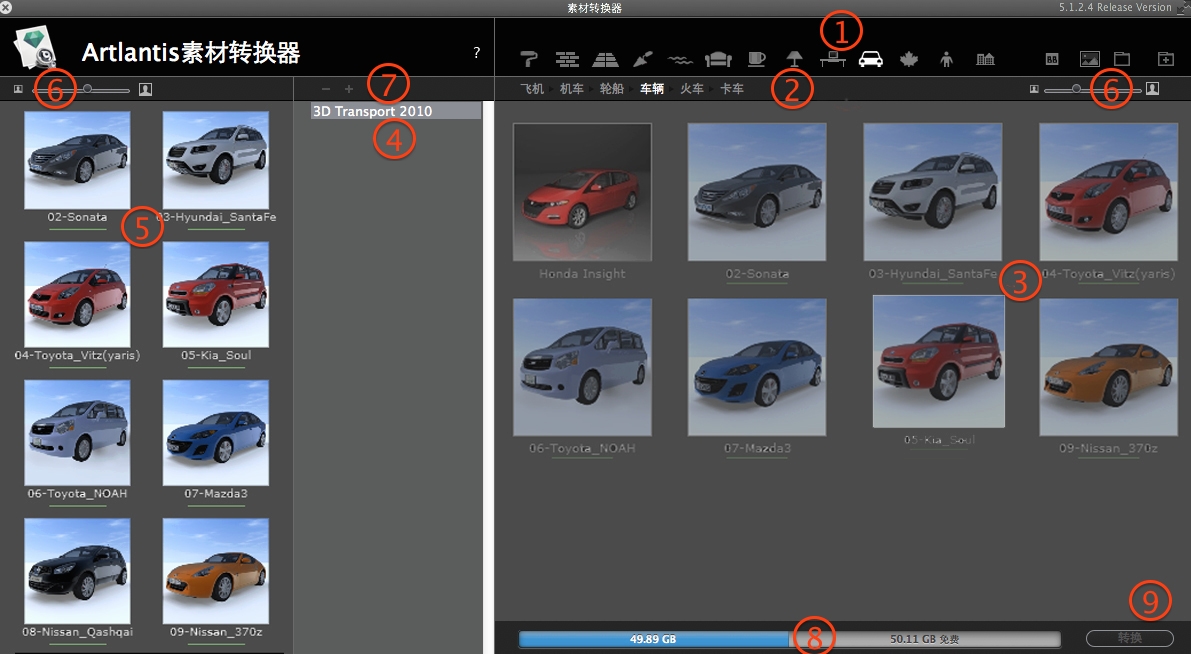Screen dimensions: 1191x654
Task: Select 08-Nissan_Qashqai thumbnail in left panel
Action: [77, 571]
